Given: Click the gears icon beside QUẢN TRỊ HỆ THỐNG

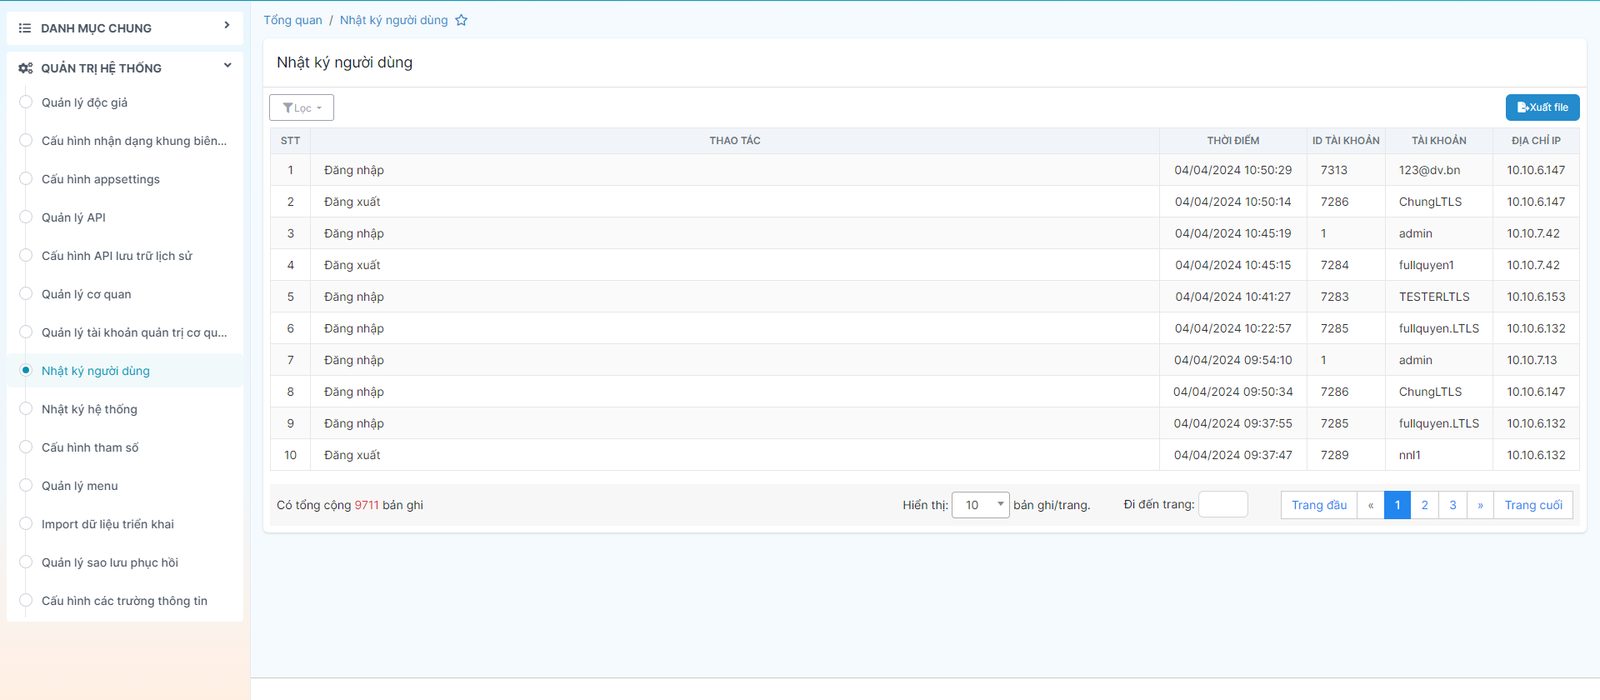Looking at the screenshot, I should pos(26,68).
